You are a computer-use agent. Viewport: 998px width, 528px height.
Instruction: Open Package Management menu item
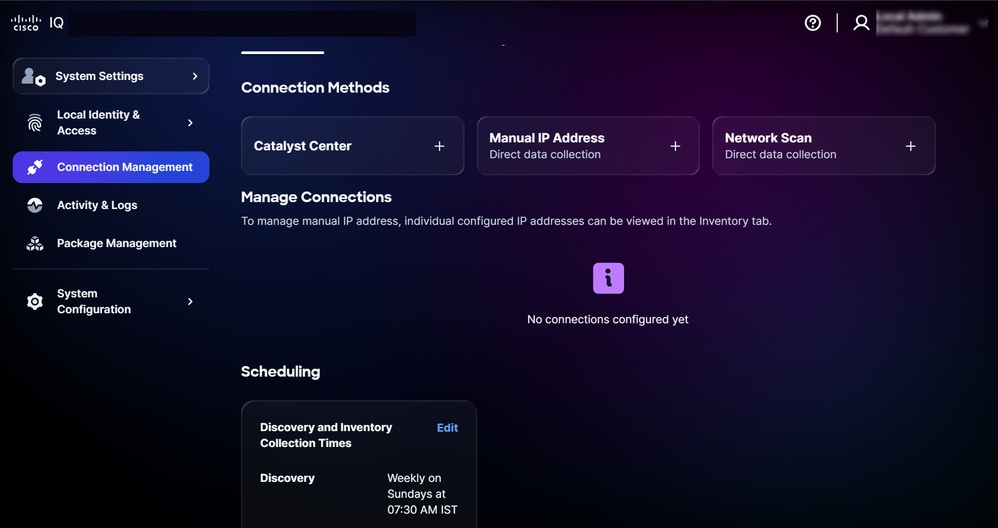tap(111, 244)
